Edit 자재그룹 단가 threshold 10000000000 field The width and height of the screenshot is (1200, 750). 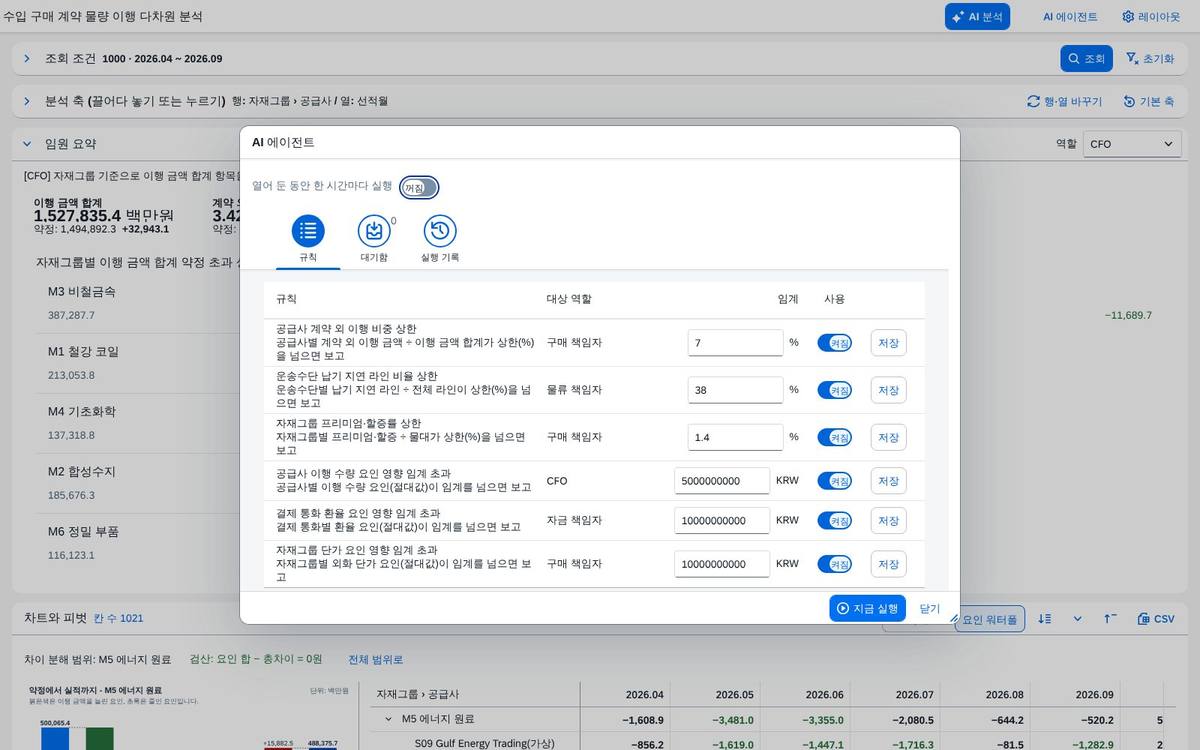722,564
